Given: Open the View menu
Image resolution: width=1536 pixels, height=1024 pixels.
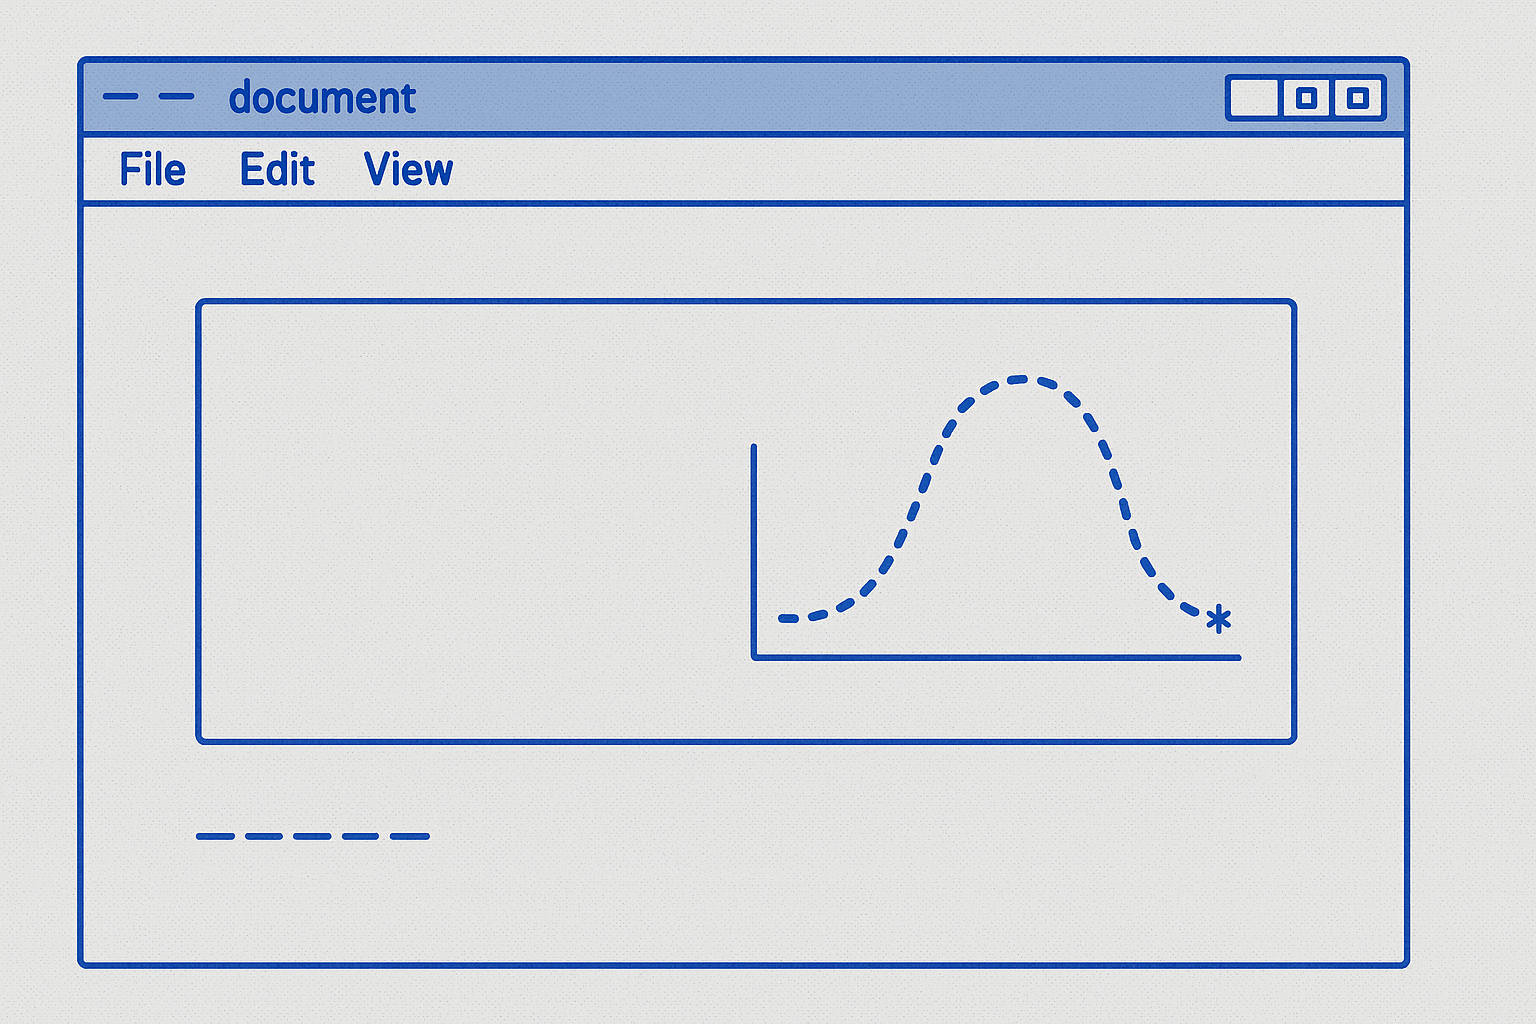Looking at the screenshot, I should click(x=408, y=170).
